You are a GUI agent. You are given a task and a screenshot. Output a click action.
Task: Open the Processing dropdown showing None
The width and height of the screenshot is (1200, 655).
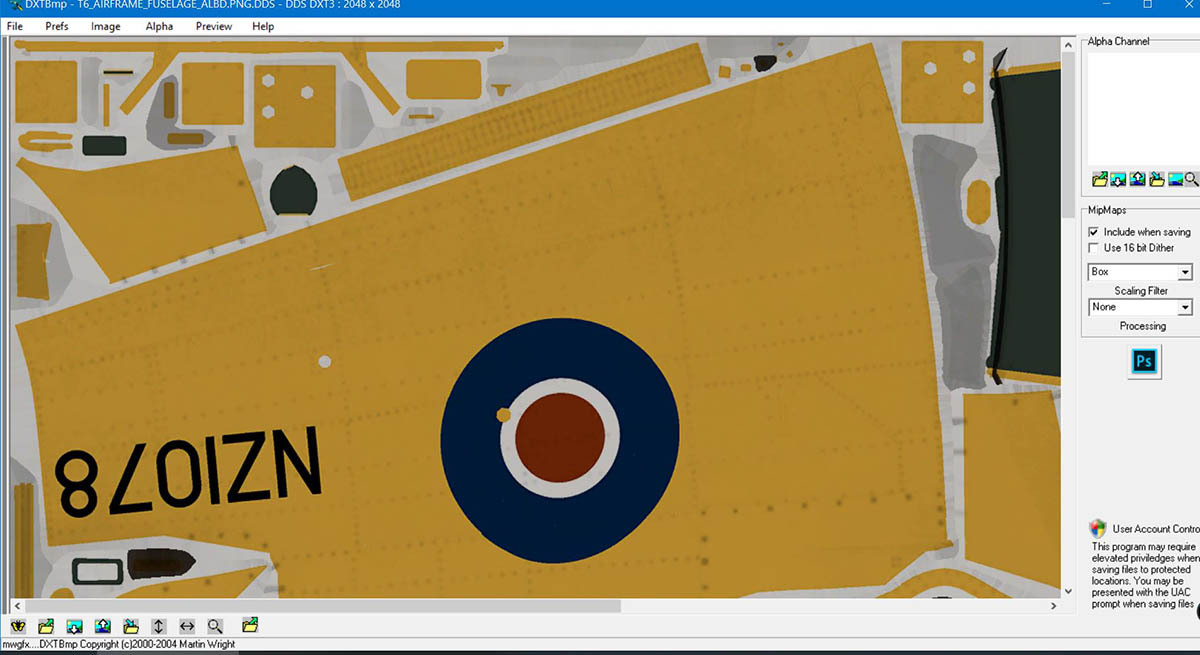tap(1140, 307)
